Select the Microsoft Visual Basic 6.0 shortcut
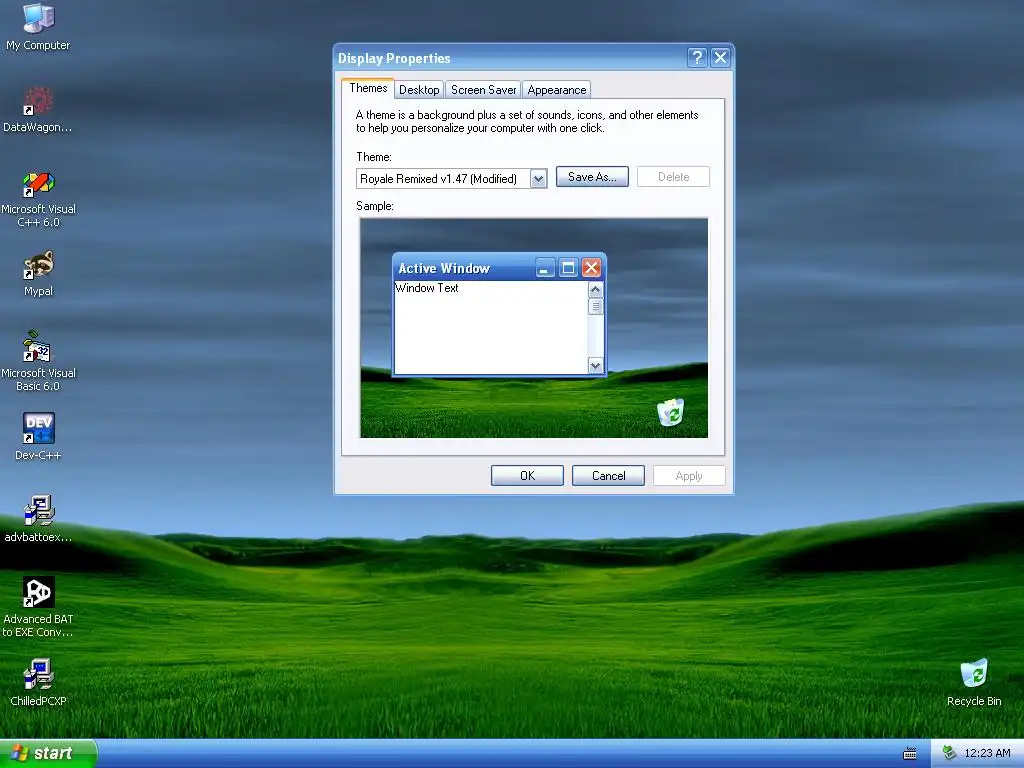The height and width of the screenshot is (768, 1024). [x=38, y=361]
